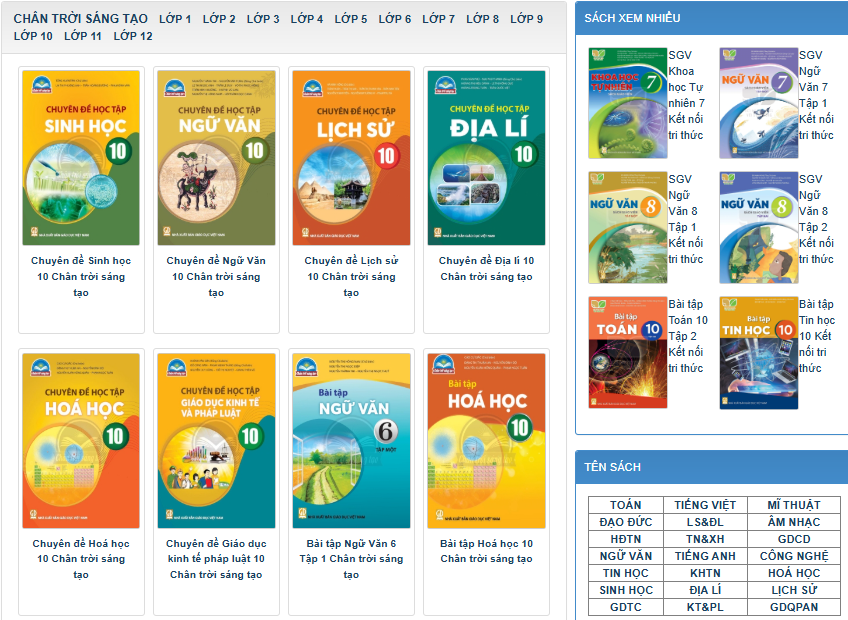Open the Chuyên đề Ngữ Văn 10 cover image
Screen dimensions: 848x620
[216, 158]
